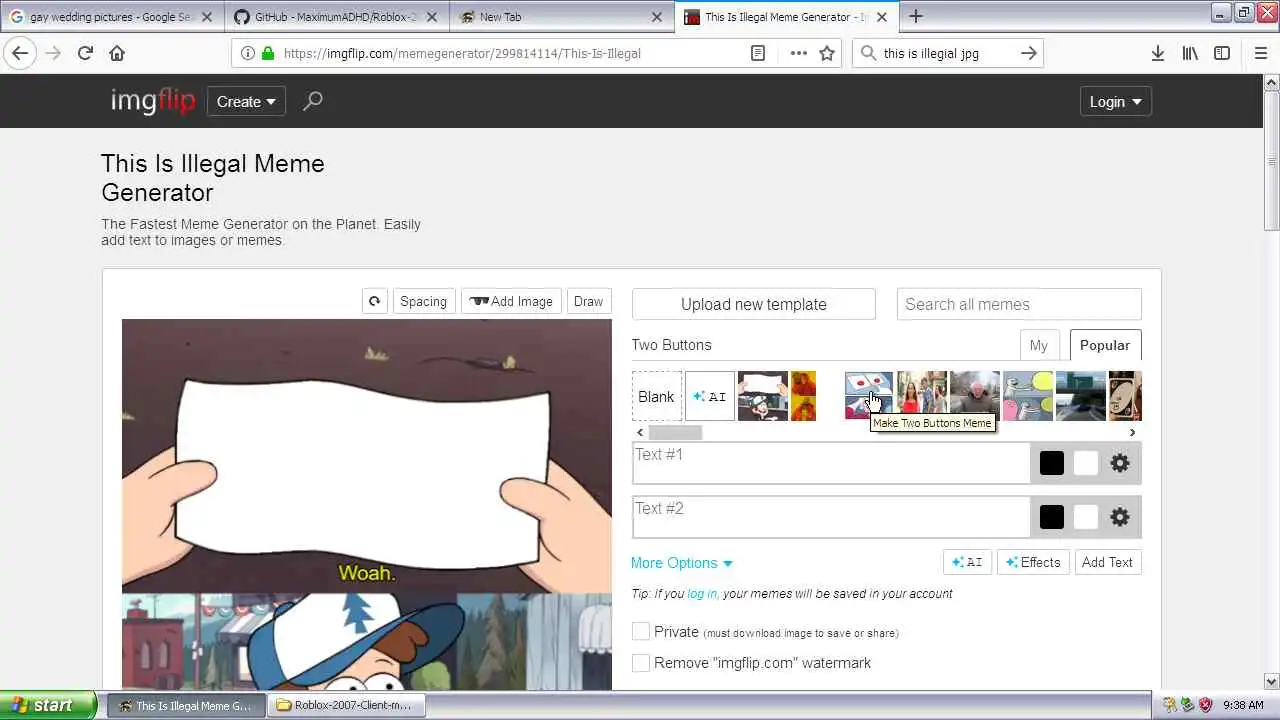The height and width of the screenshot is (720, 1280).
Task: Reload the current page
Action: 85,53
